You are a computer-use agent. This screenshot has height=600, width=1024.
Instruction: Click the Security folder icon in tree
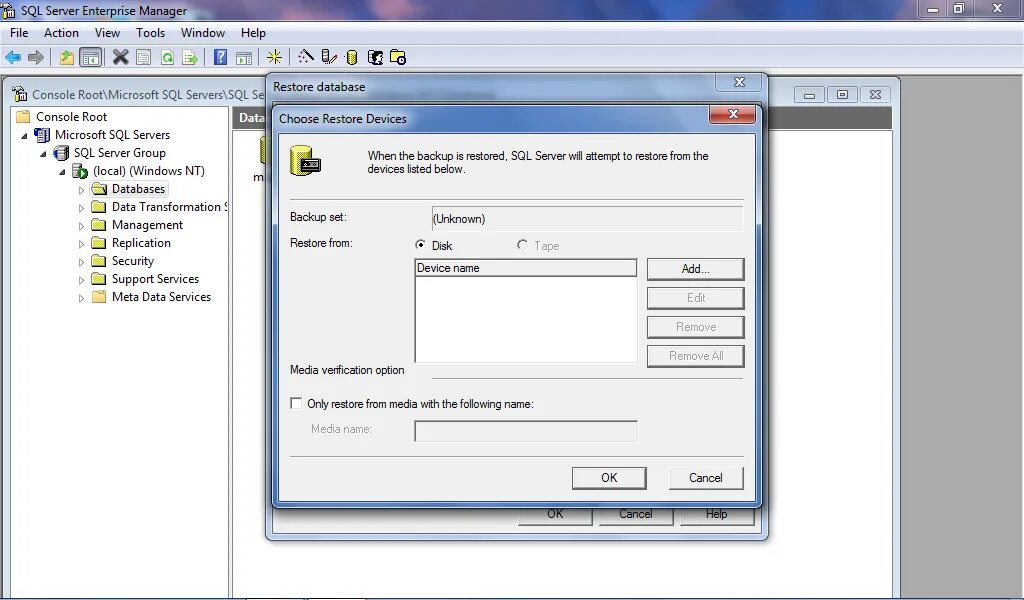tap(99, 261)
